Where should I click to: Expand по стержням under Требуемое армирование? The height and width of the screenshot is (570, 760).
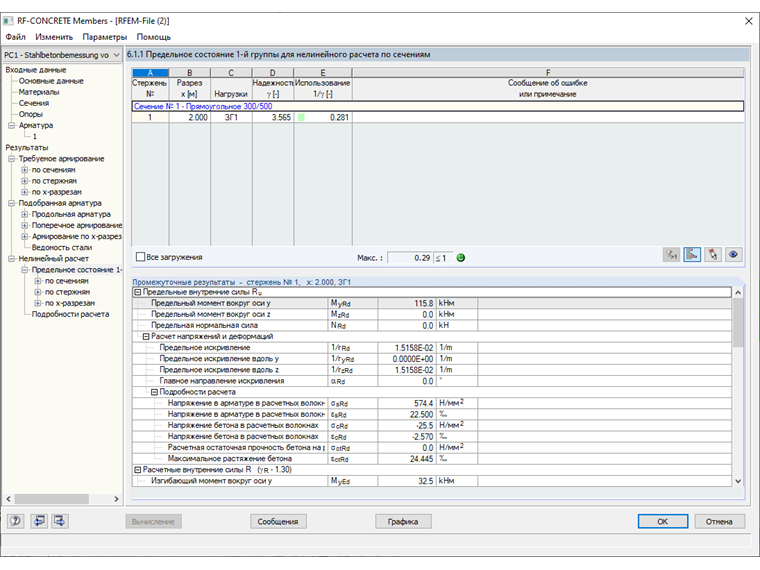[25, 181]
